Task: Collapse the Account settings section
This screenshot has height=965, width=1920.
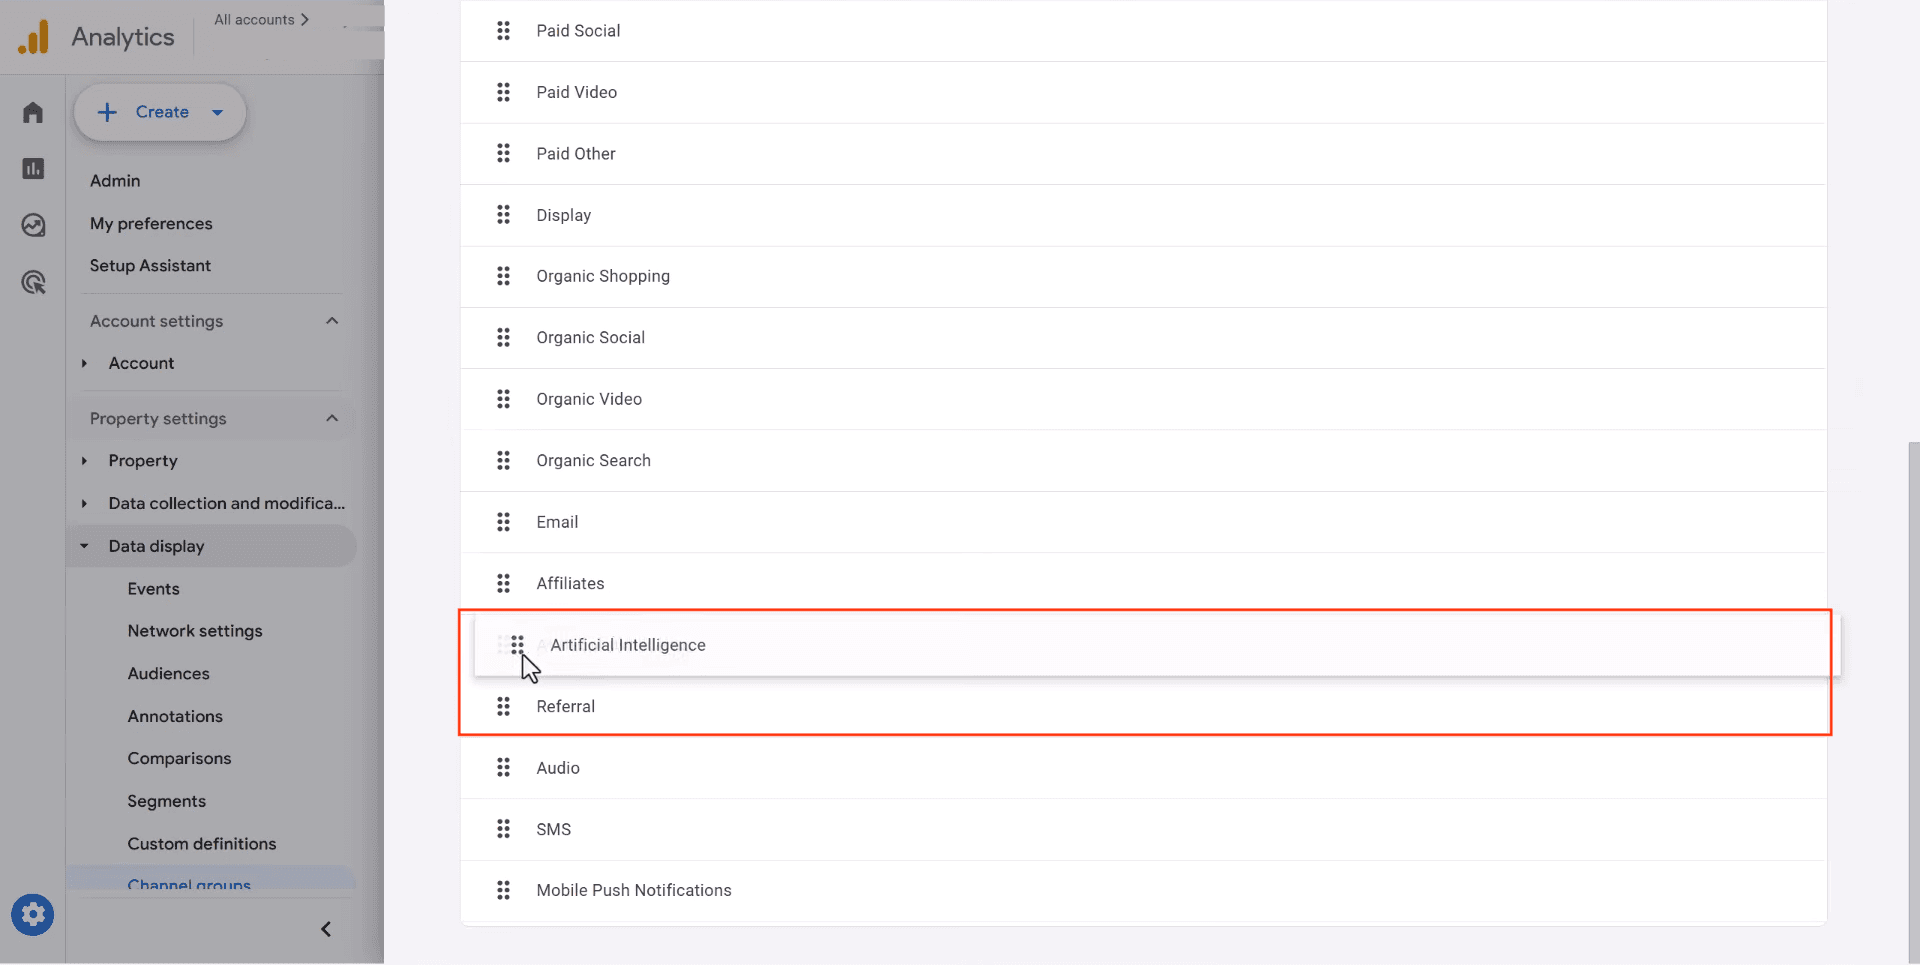Action: 331,320
